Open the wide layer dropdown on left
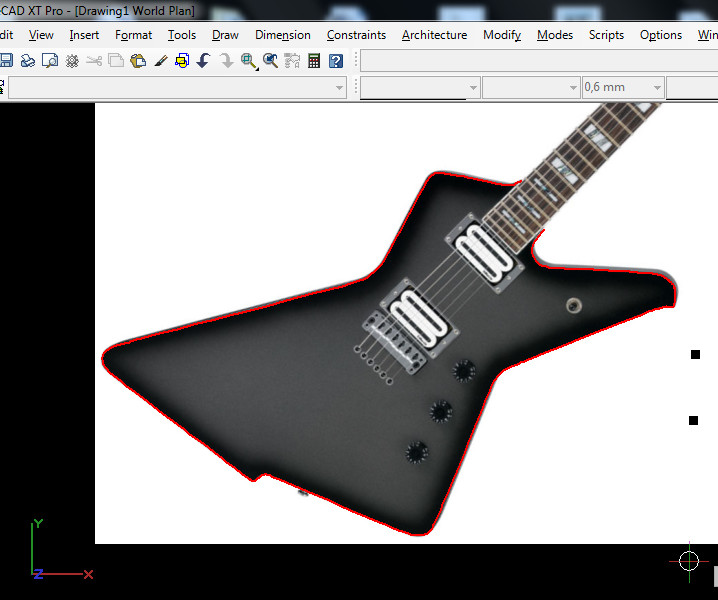 339,88
